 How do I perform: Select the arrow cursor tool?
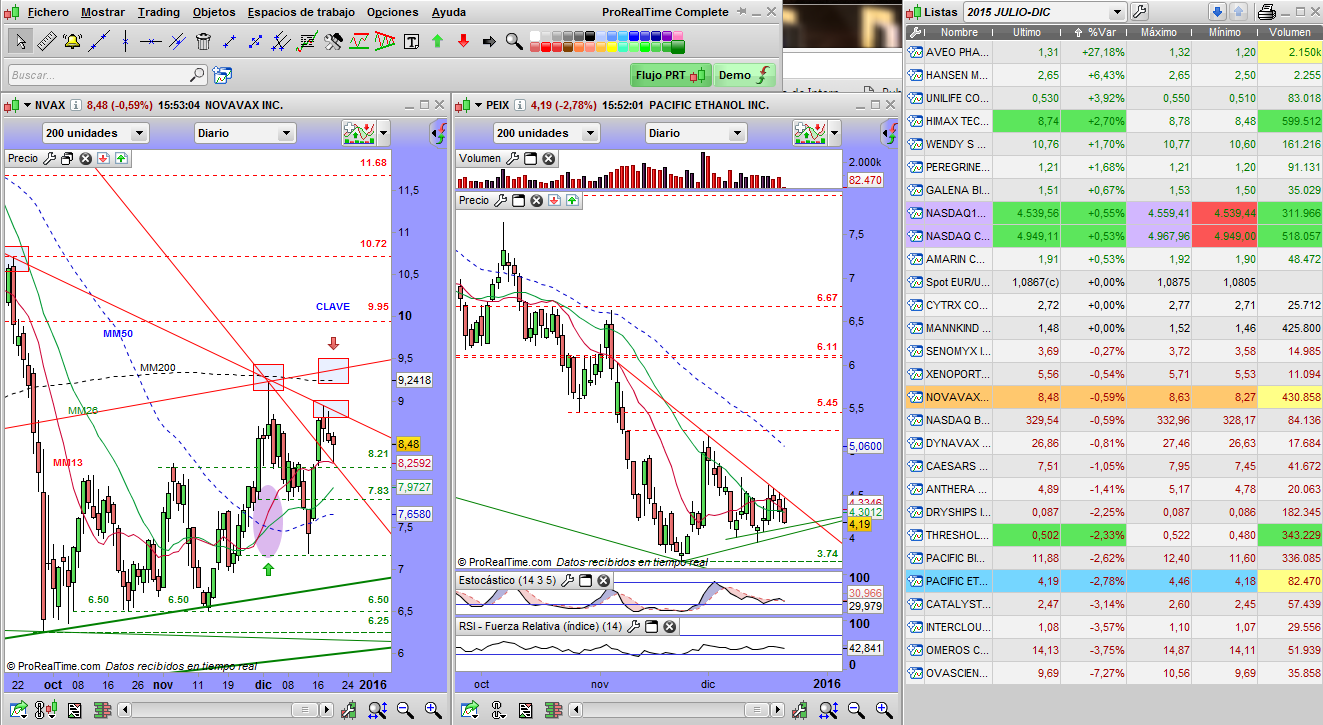coord(20,42)
